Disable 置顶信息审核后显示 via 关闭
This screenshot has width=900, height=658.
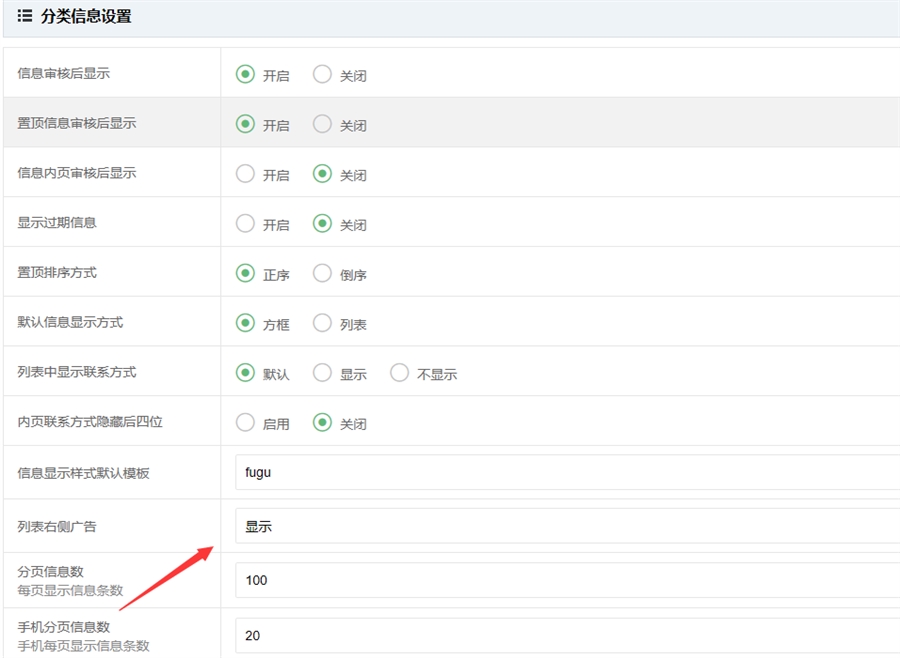click(322, 124)
